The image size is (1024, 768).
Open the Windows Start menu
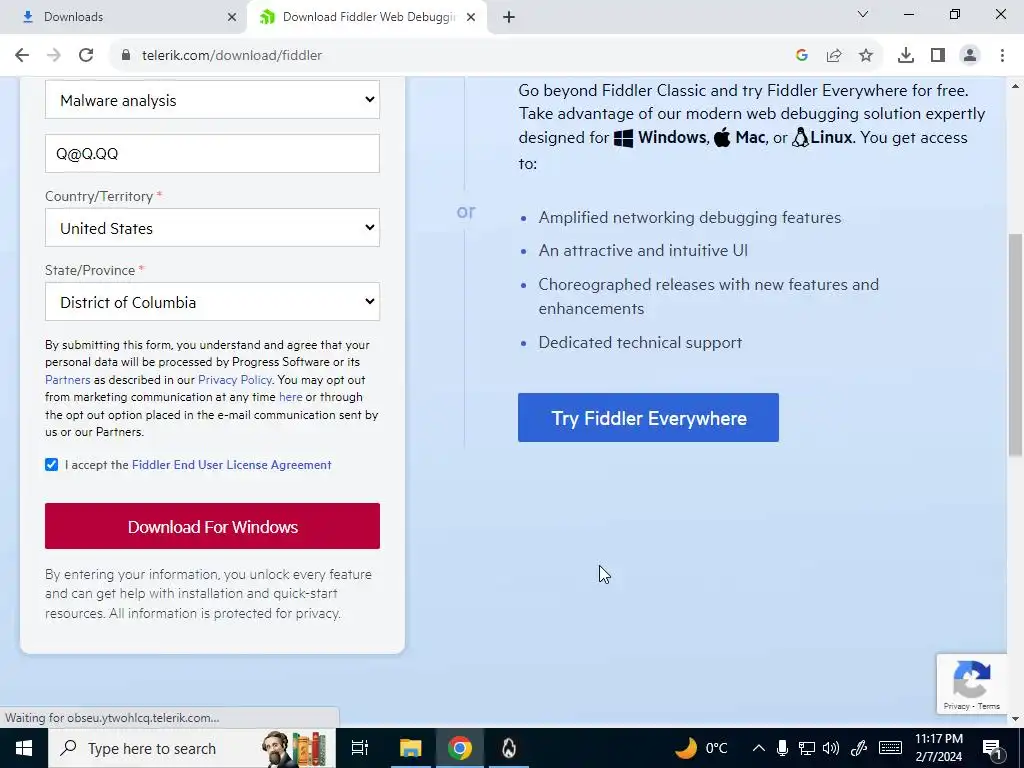pos(24,748)
